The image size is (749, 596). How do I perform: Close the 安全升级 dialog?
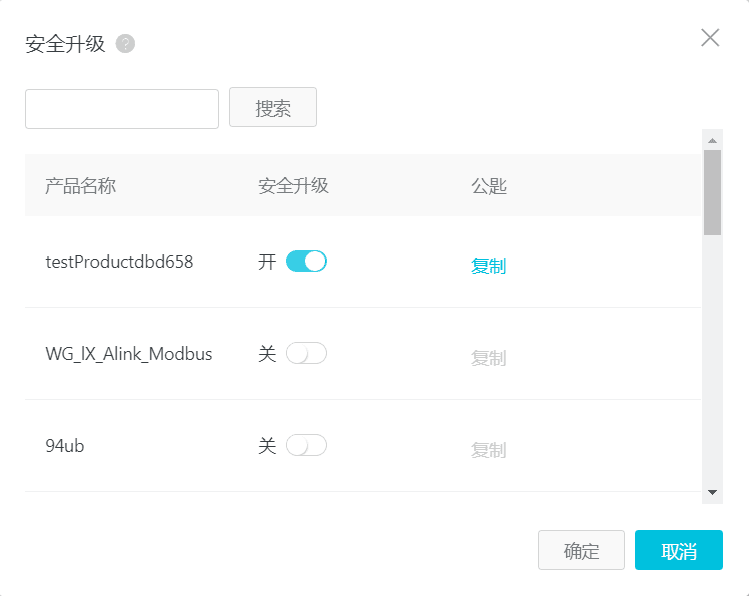click(x=710, y=38)
